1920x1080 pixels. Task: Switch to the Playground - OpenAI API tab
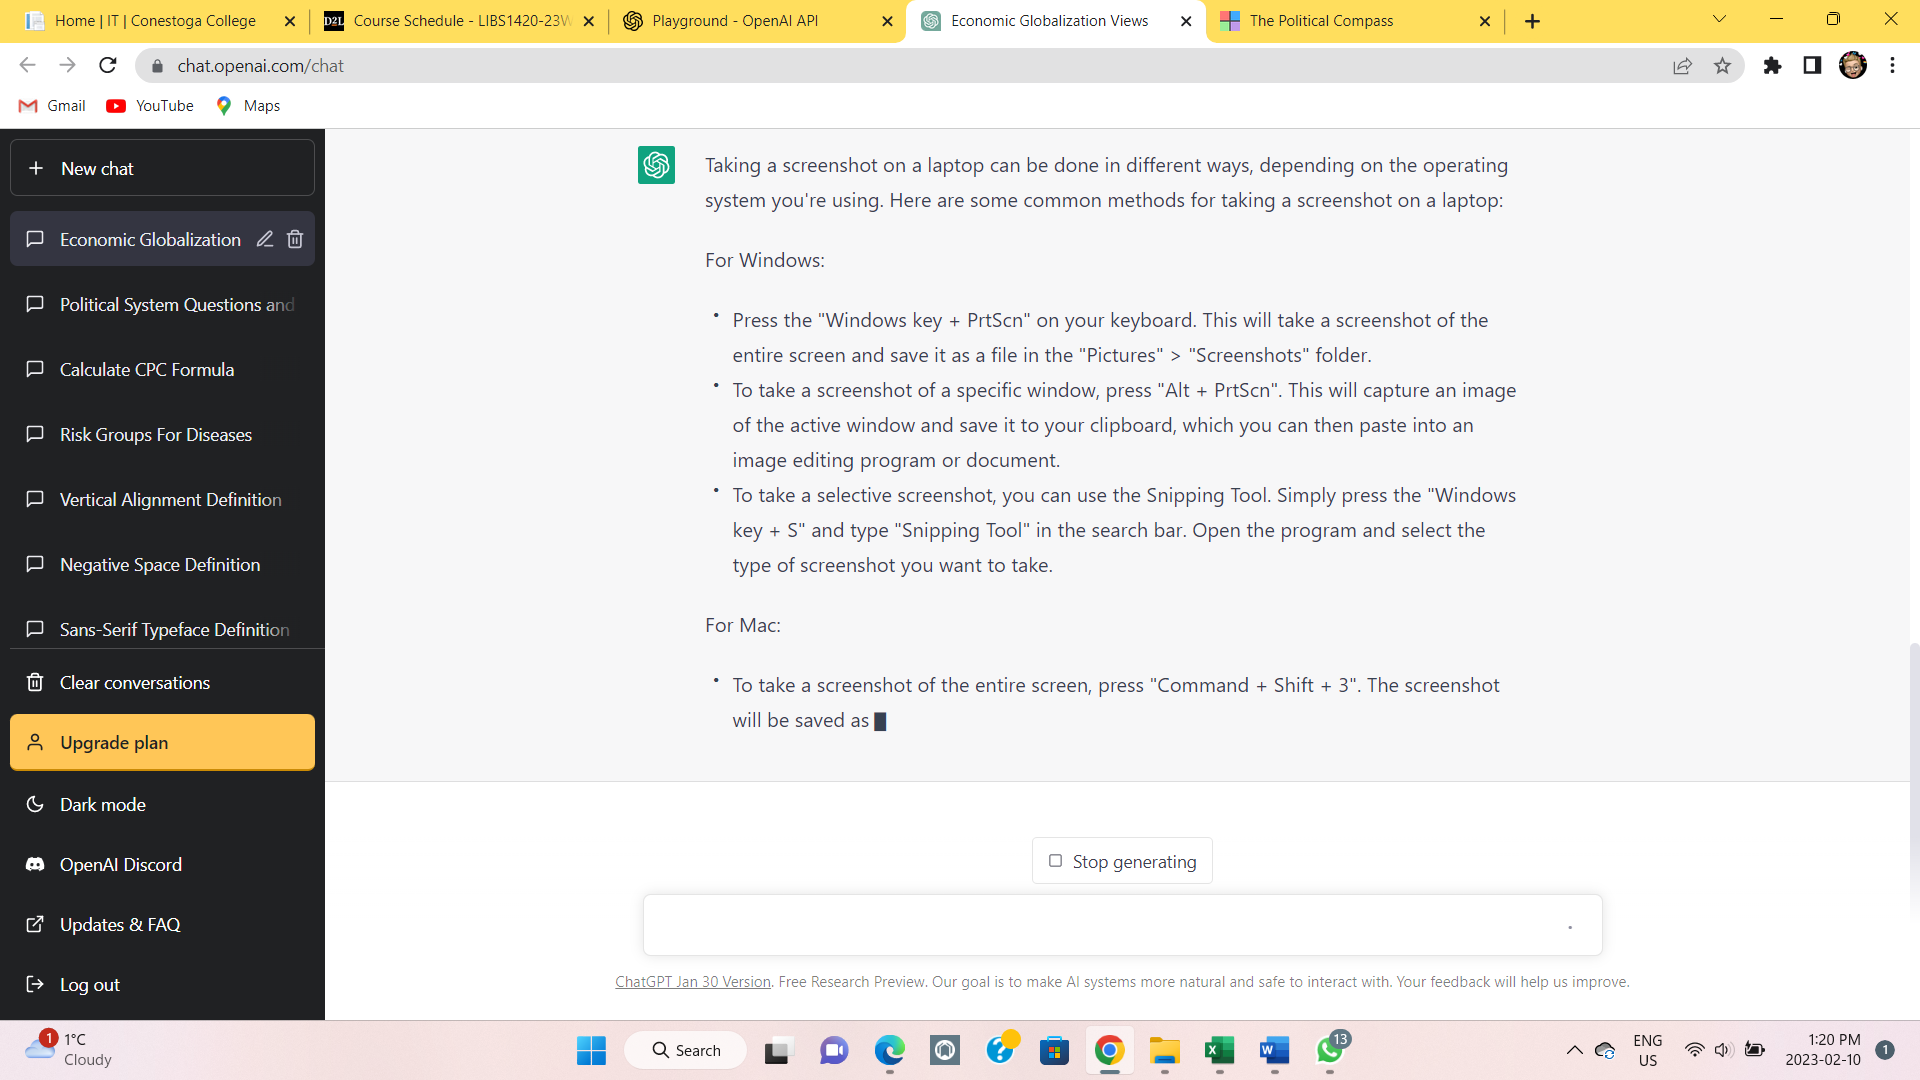[735, 21]
